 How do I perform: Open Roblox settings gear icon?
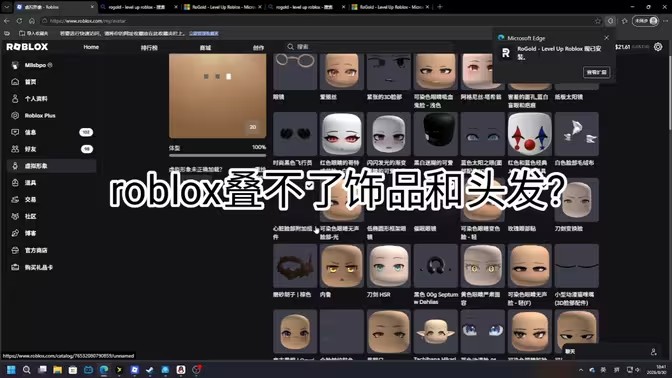pyautogui.click(x=658, y=47)
